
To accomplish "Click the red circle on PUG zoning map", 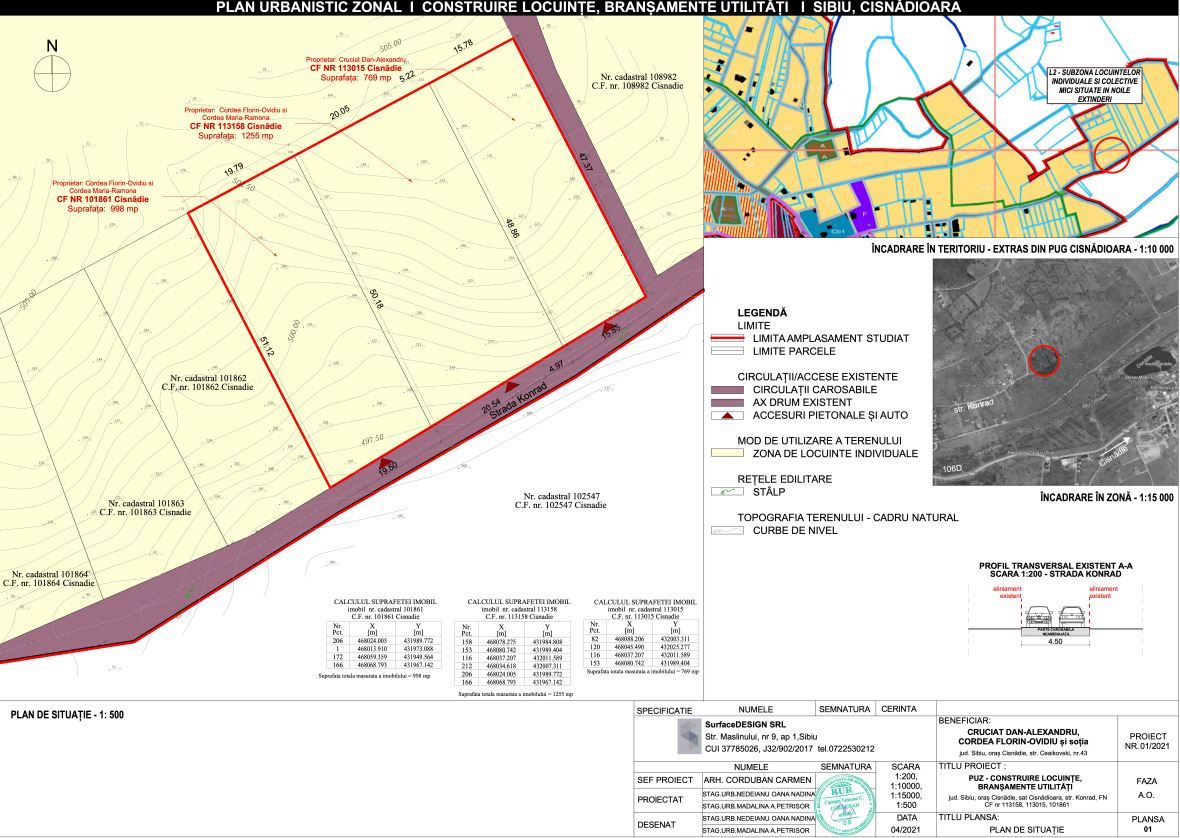I will [1110, 156].
